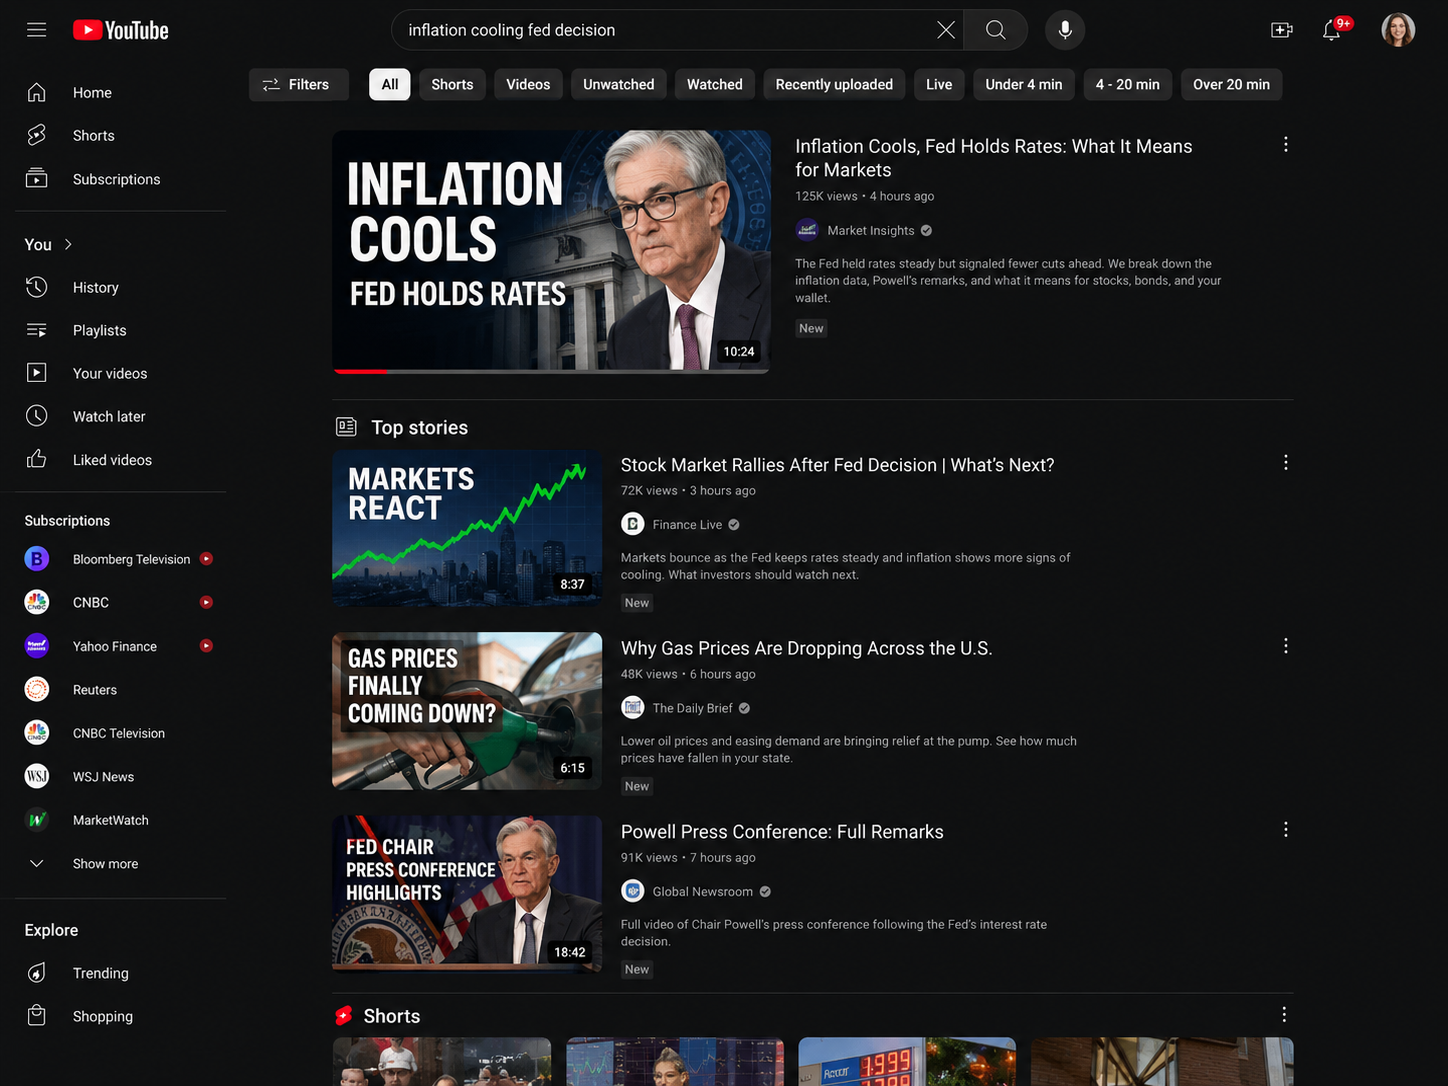Select the All filter chip
The image size is (1448, 1086).
[390, 84]
